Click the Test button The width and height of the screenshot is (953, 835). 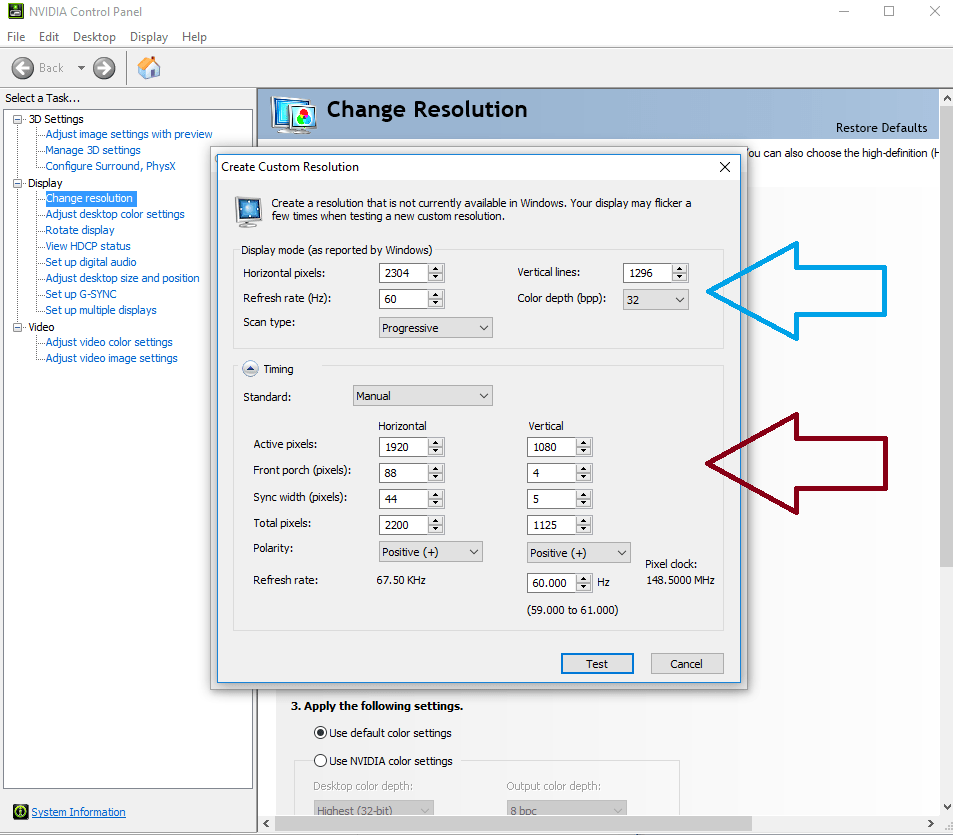click(597, 664)
